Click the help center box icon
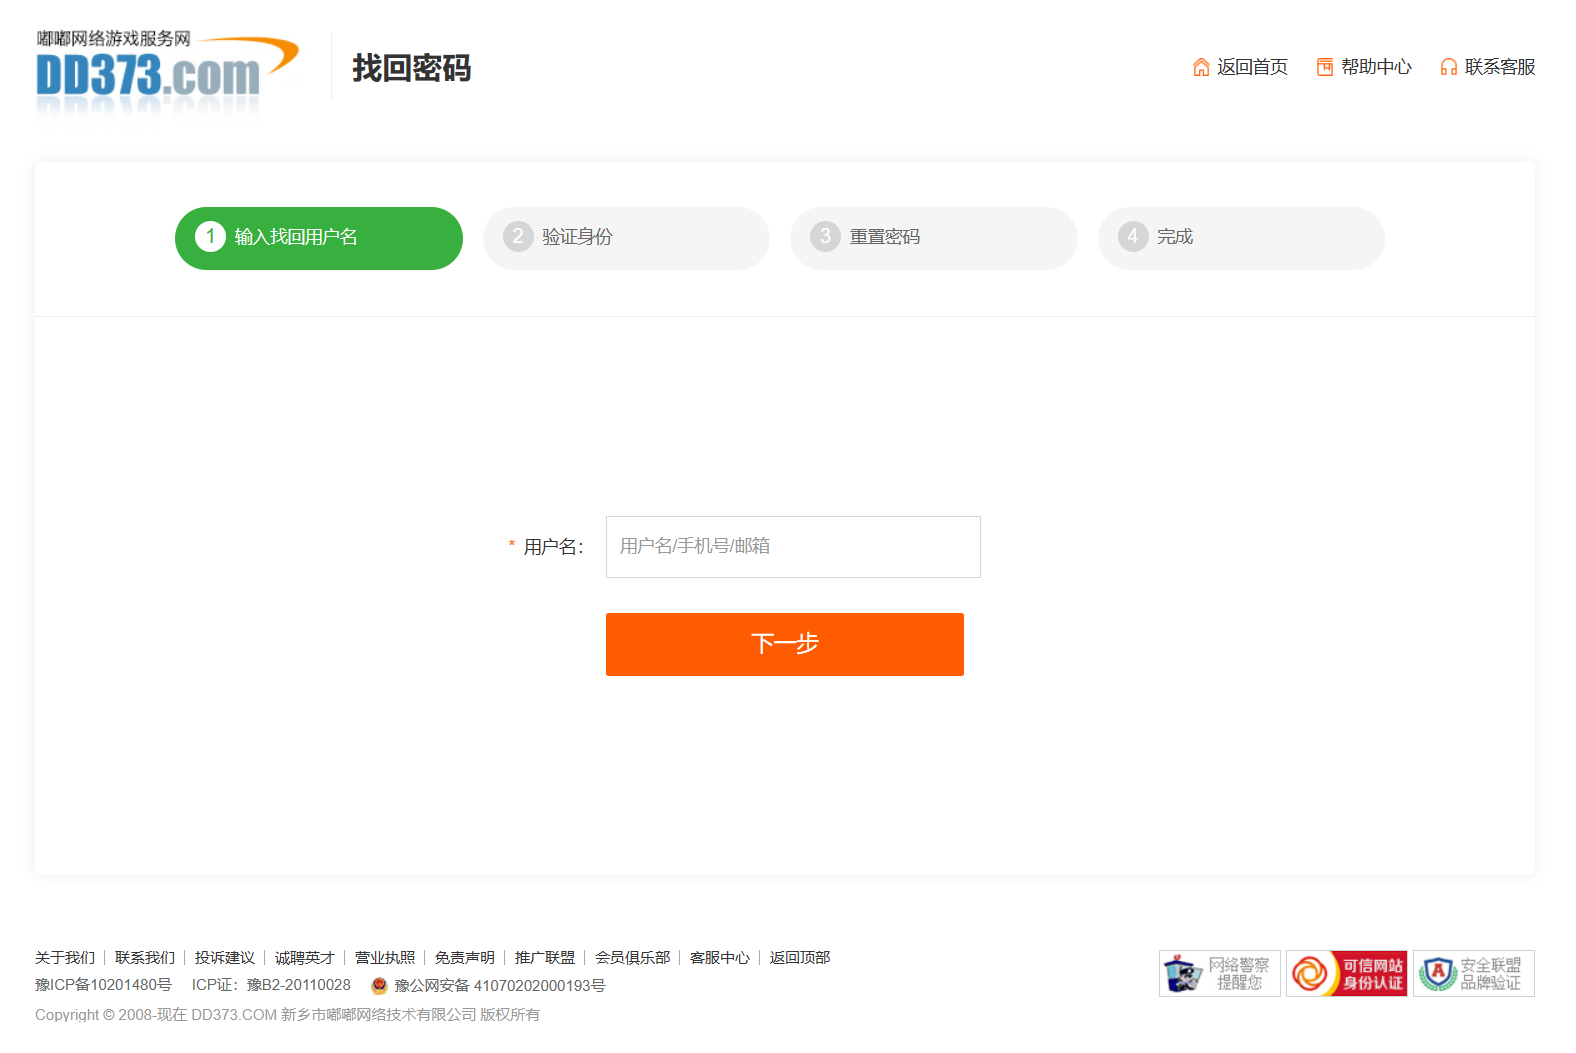This screenshot has height=1053, width=1576. tap(1325, 67)
